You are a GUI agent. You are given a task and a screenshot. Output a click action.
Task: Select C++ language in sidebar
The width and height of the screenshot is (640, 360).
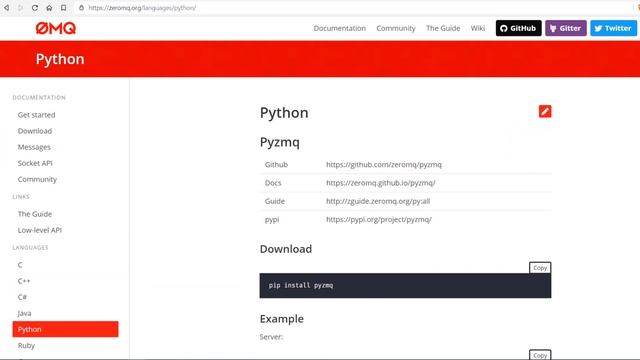coord(24,281)
